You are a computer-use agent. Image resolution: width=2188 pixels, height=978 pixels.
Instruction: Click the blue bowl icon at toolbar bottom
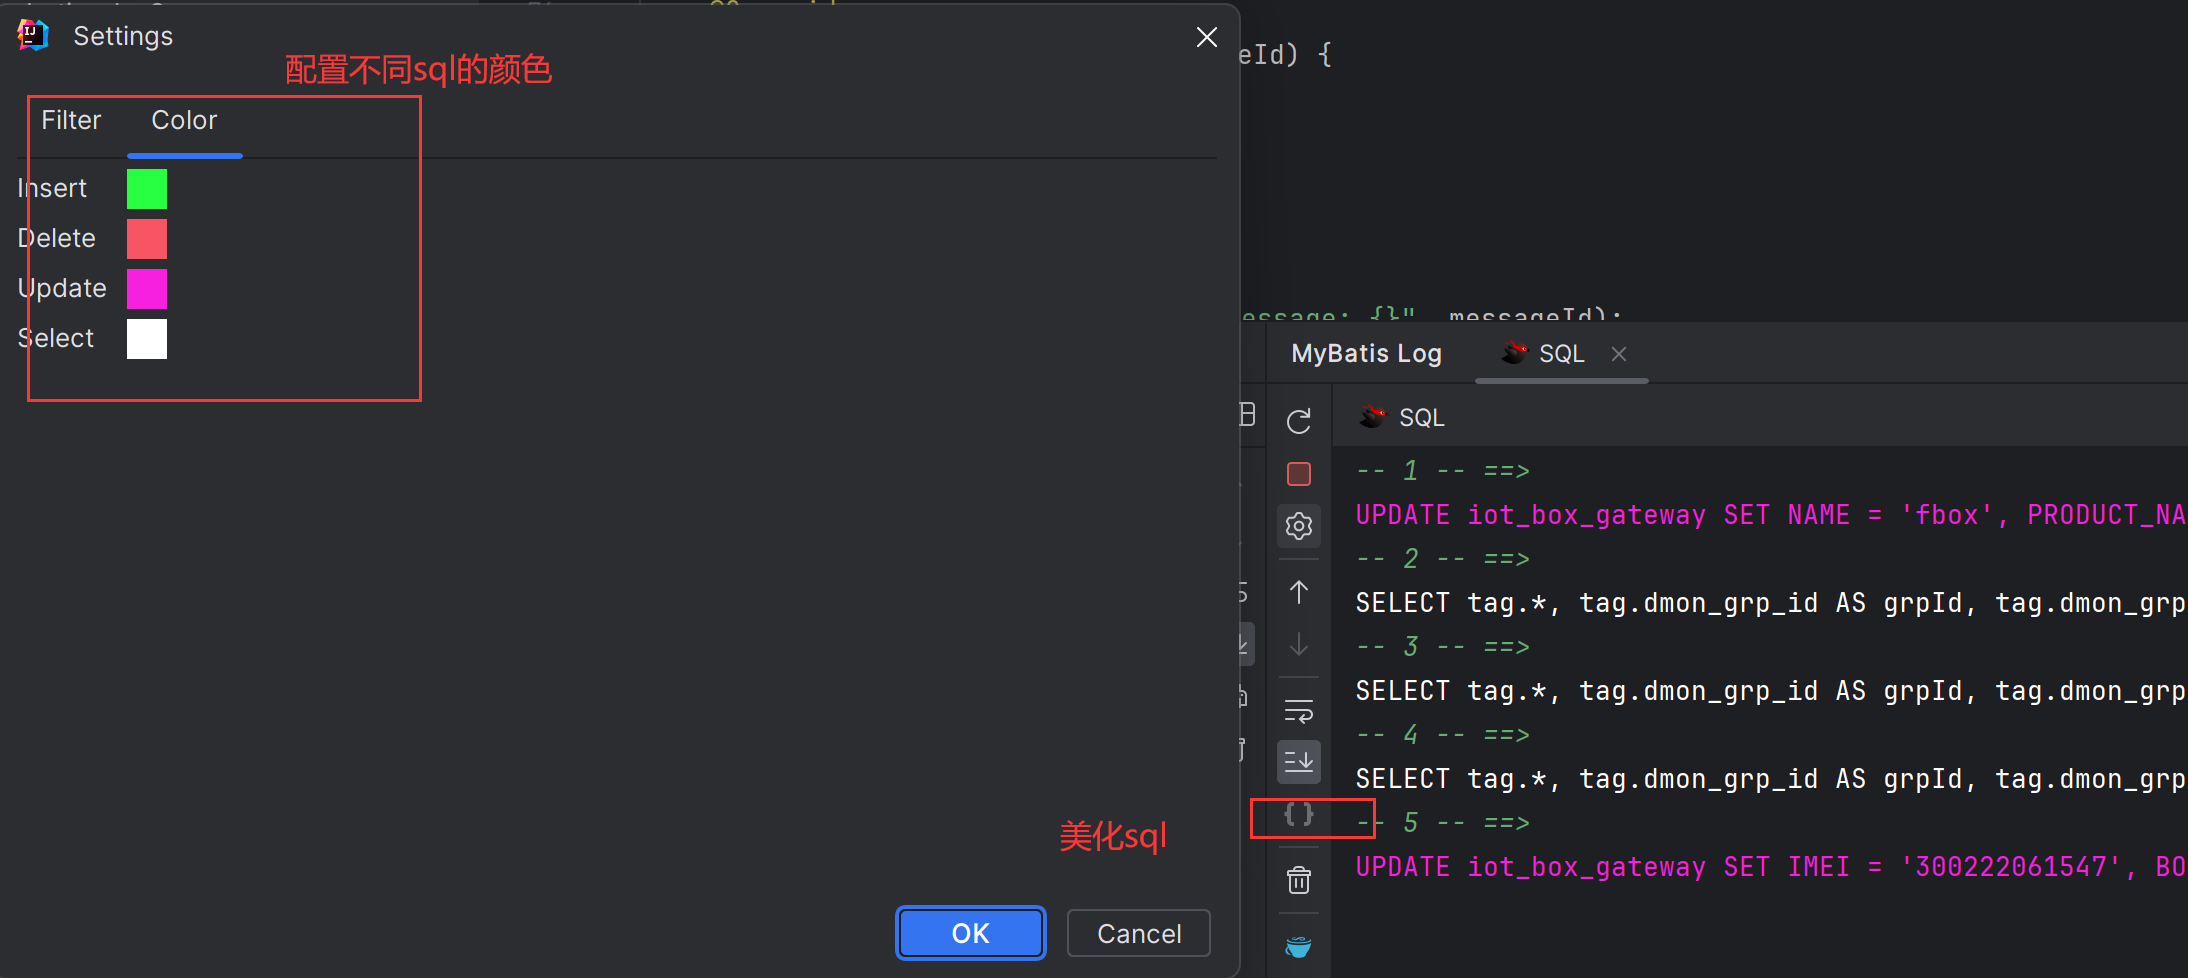tap(1298, 946)
